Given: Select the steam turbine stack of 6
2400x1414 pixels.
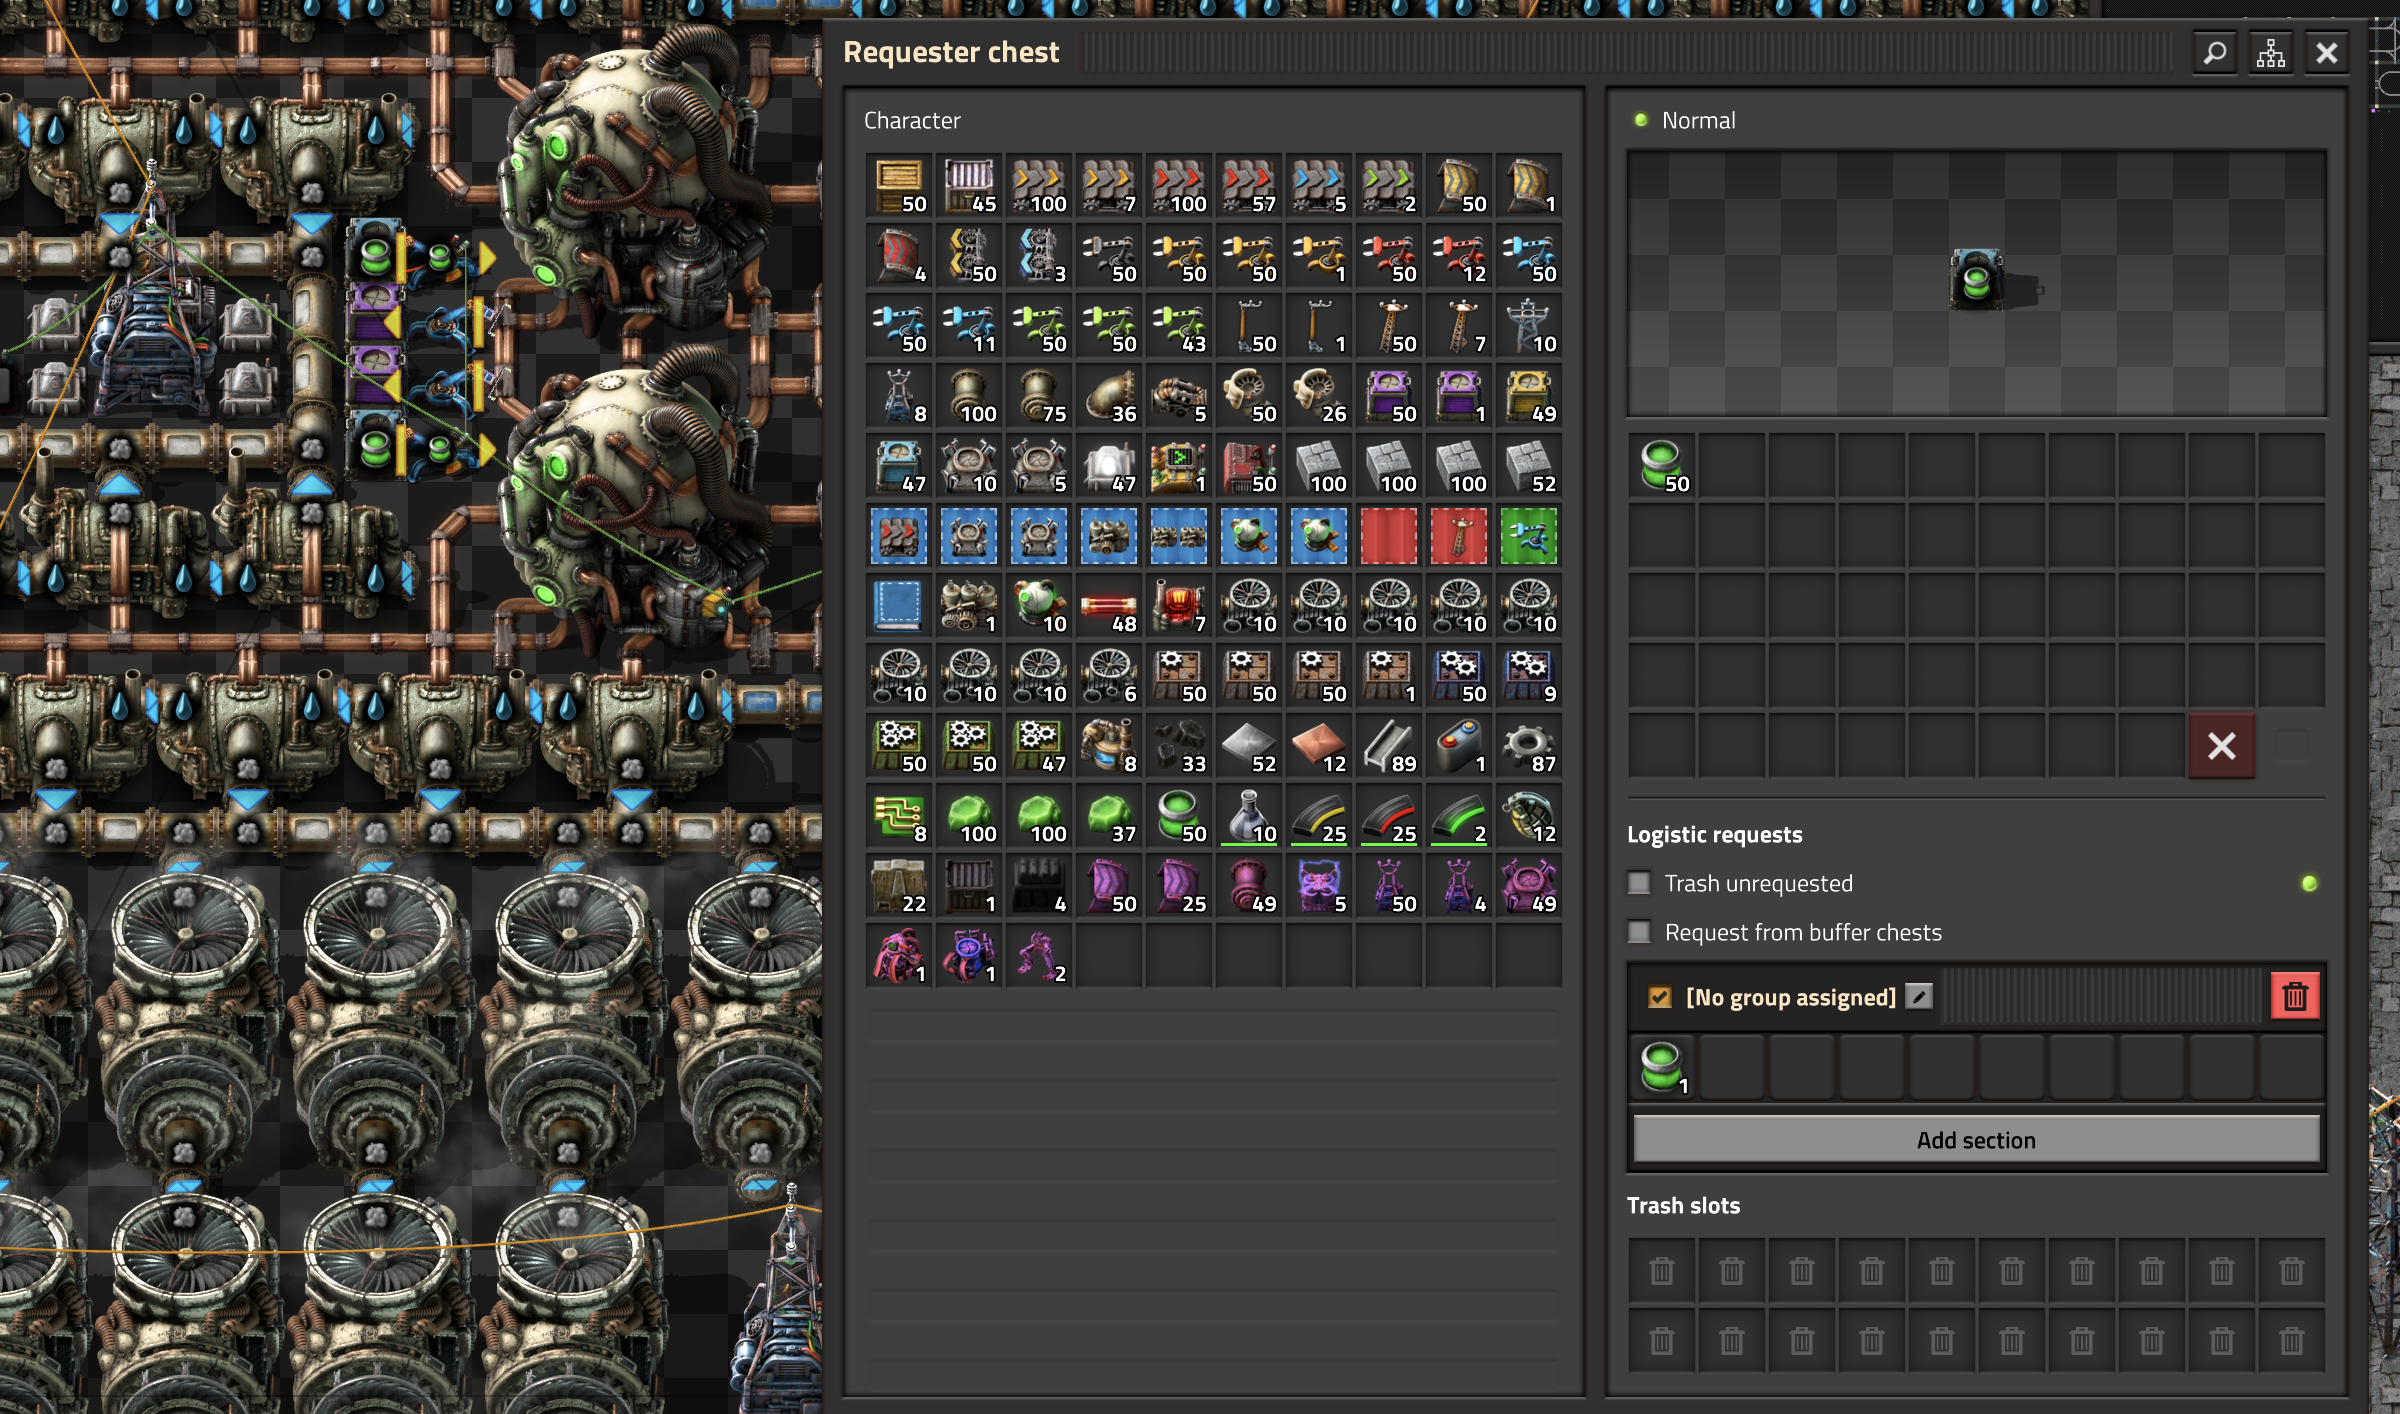Looking at the screenshot, I should pos(1109,676).
